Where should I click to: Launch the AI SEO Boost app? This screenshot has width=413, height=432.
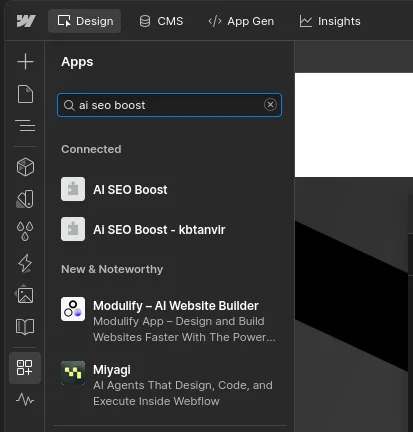(169, 189)
